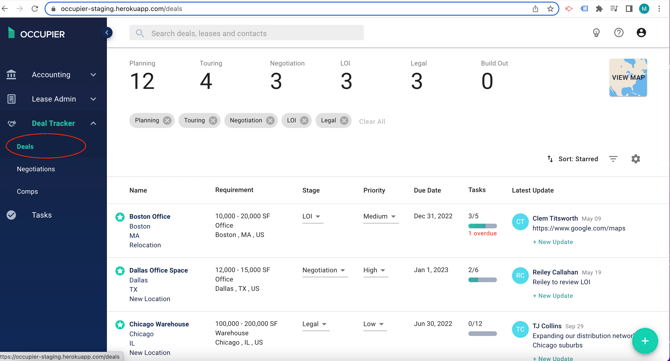Image resolution: width=670 pixels, height=361 pixels.
Task: Click Dallas Office tasks progress bar
Action: coord(482,280)
